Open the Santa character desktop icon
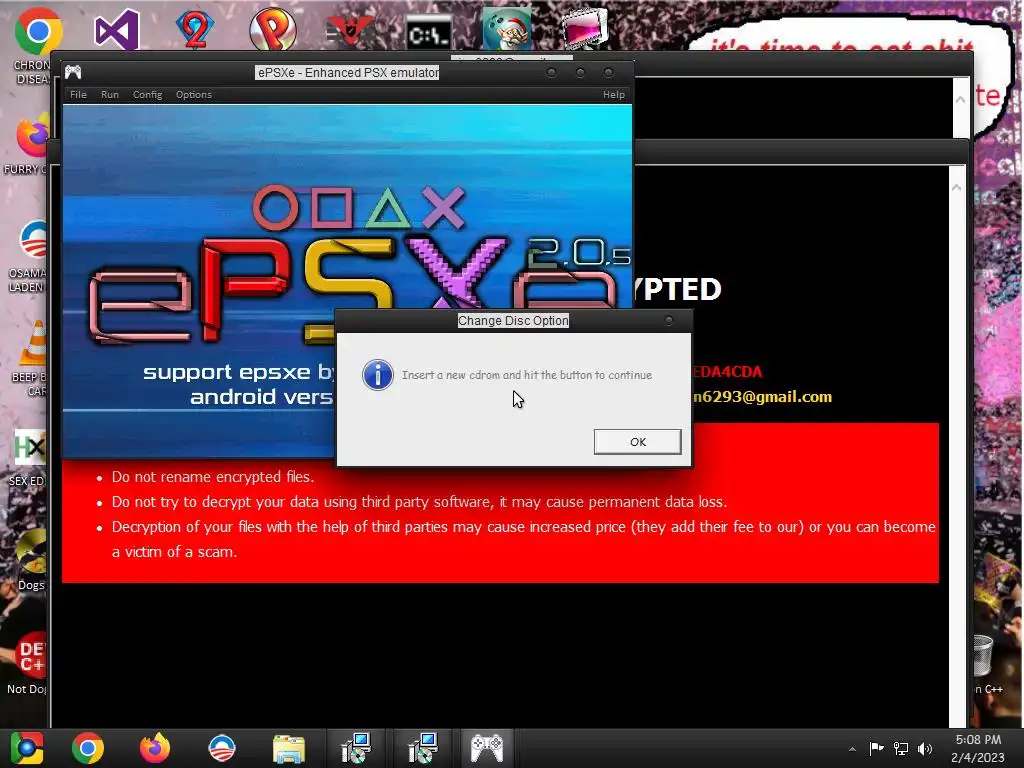This screenshot has height=768, width=1024. click(507, 29)
